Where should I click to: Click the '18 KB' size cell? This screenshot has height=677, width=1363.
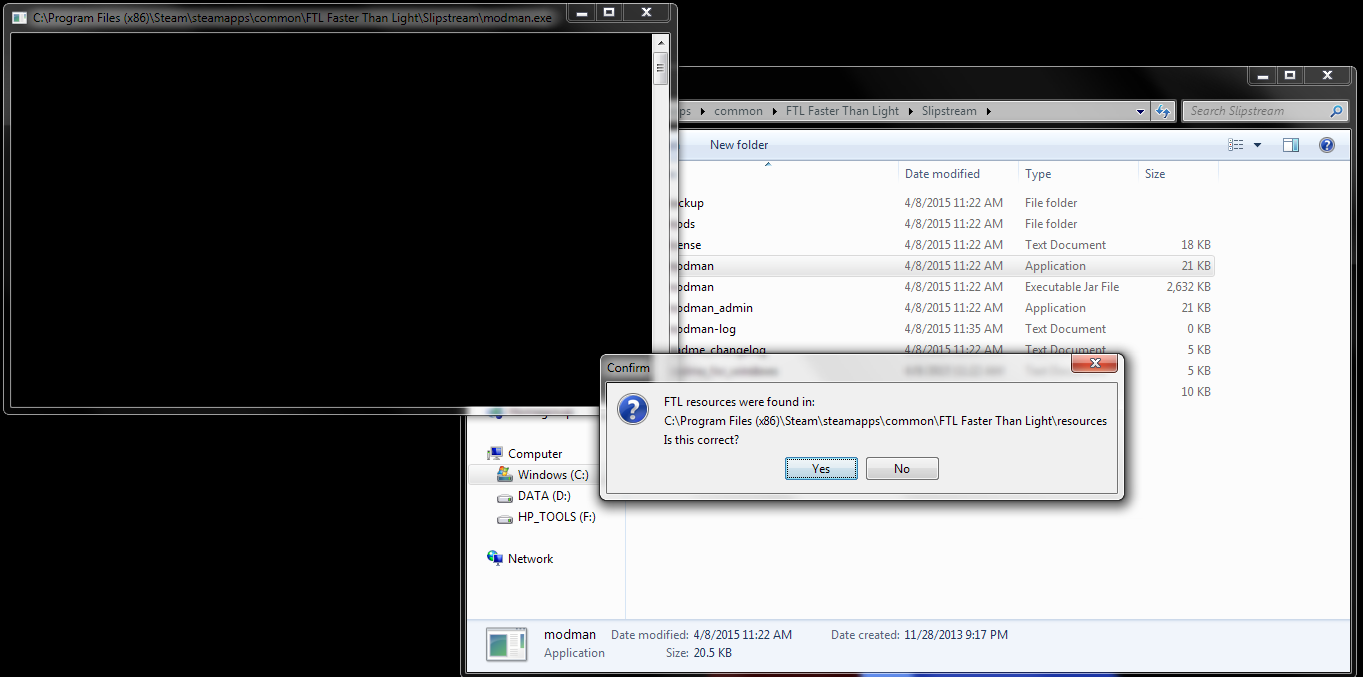pos(1195,245)
